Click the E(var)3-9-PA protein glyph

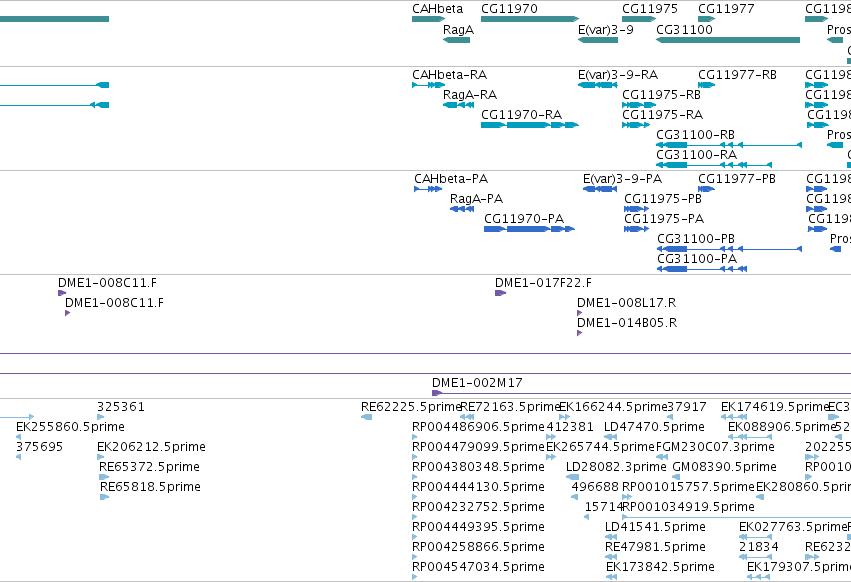[600, 189]
